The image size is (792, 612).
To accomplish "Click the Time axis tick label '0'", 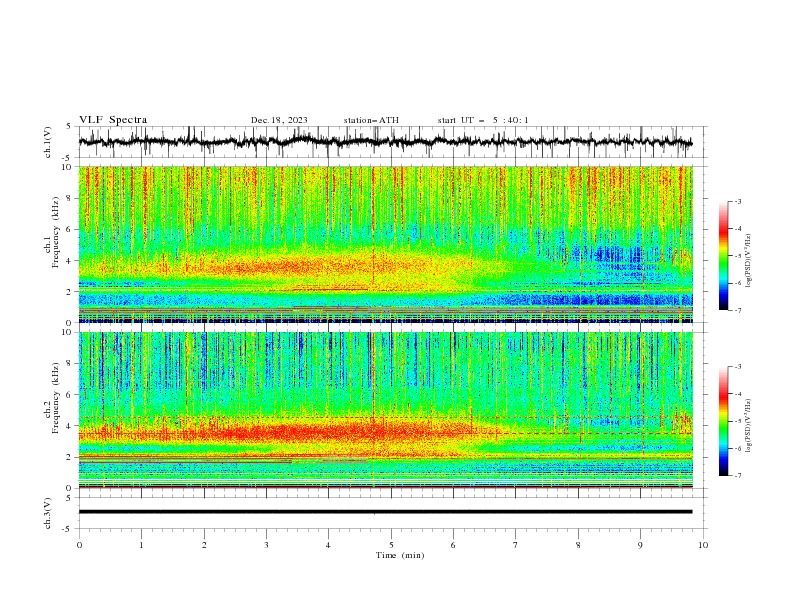I will pos(79,545).
